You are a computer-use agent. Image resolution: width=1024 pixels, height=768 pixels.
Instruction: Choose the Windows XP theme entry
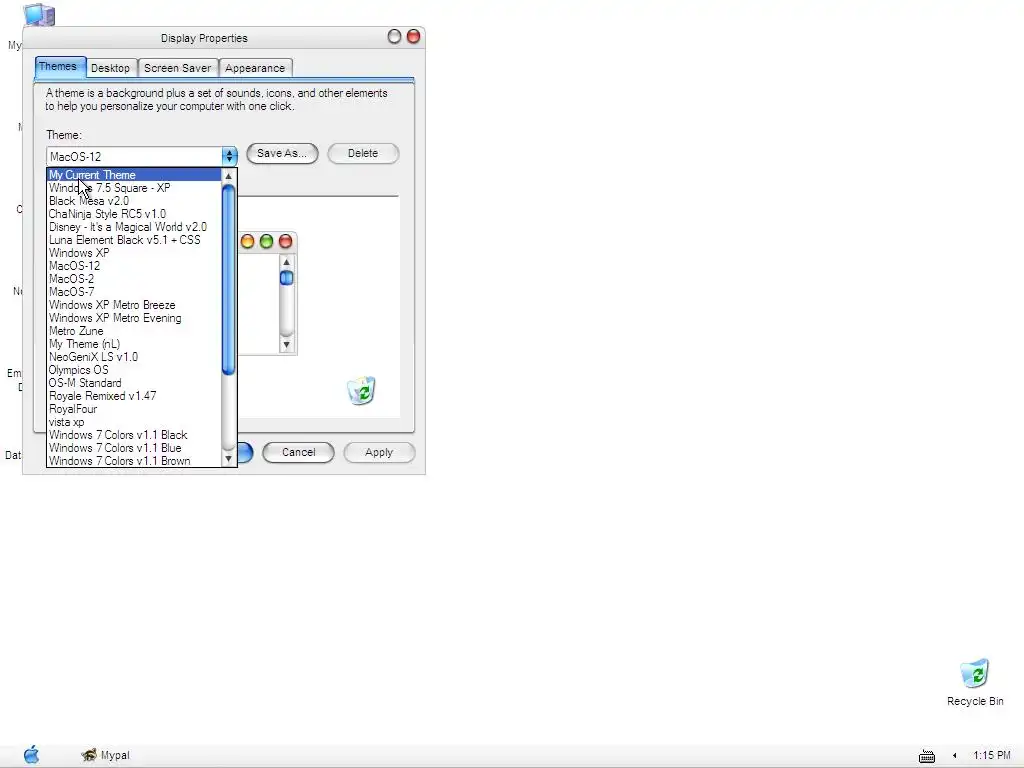click(x=135, y=253)
